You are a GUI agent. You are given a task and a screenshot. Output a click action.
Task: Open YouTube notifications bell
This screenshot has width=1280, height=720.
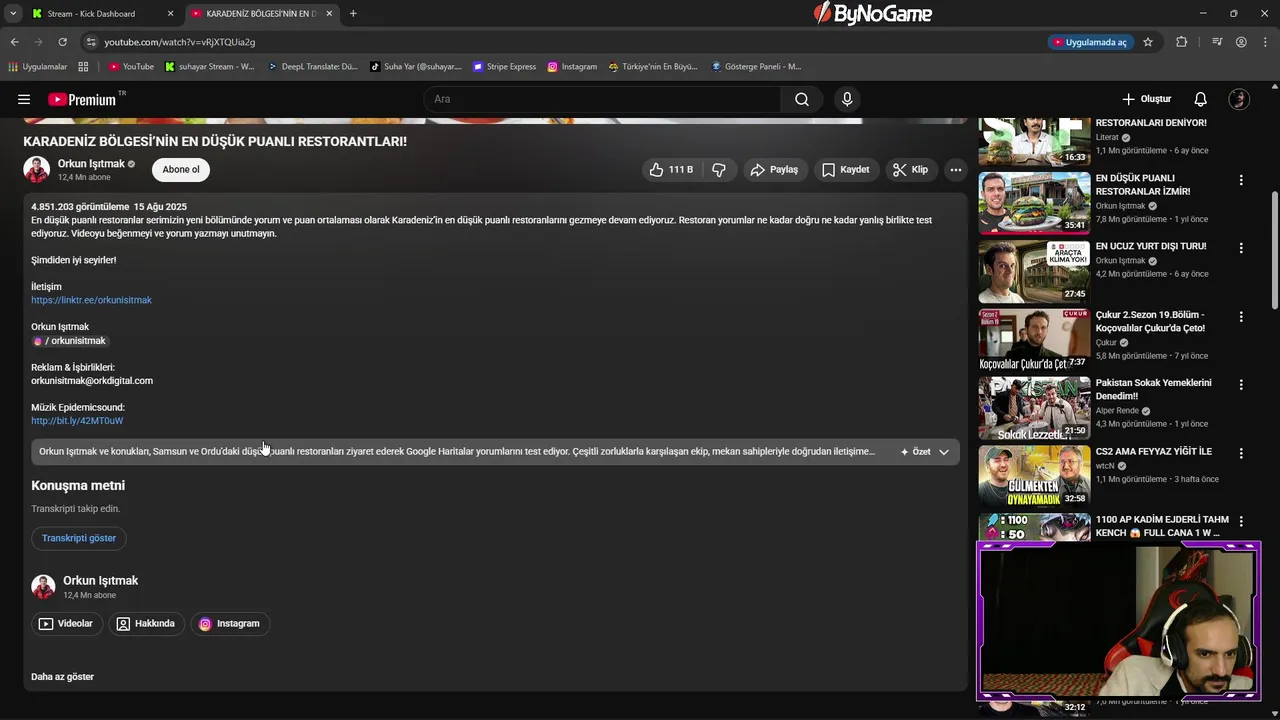click(1201, 99)
